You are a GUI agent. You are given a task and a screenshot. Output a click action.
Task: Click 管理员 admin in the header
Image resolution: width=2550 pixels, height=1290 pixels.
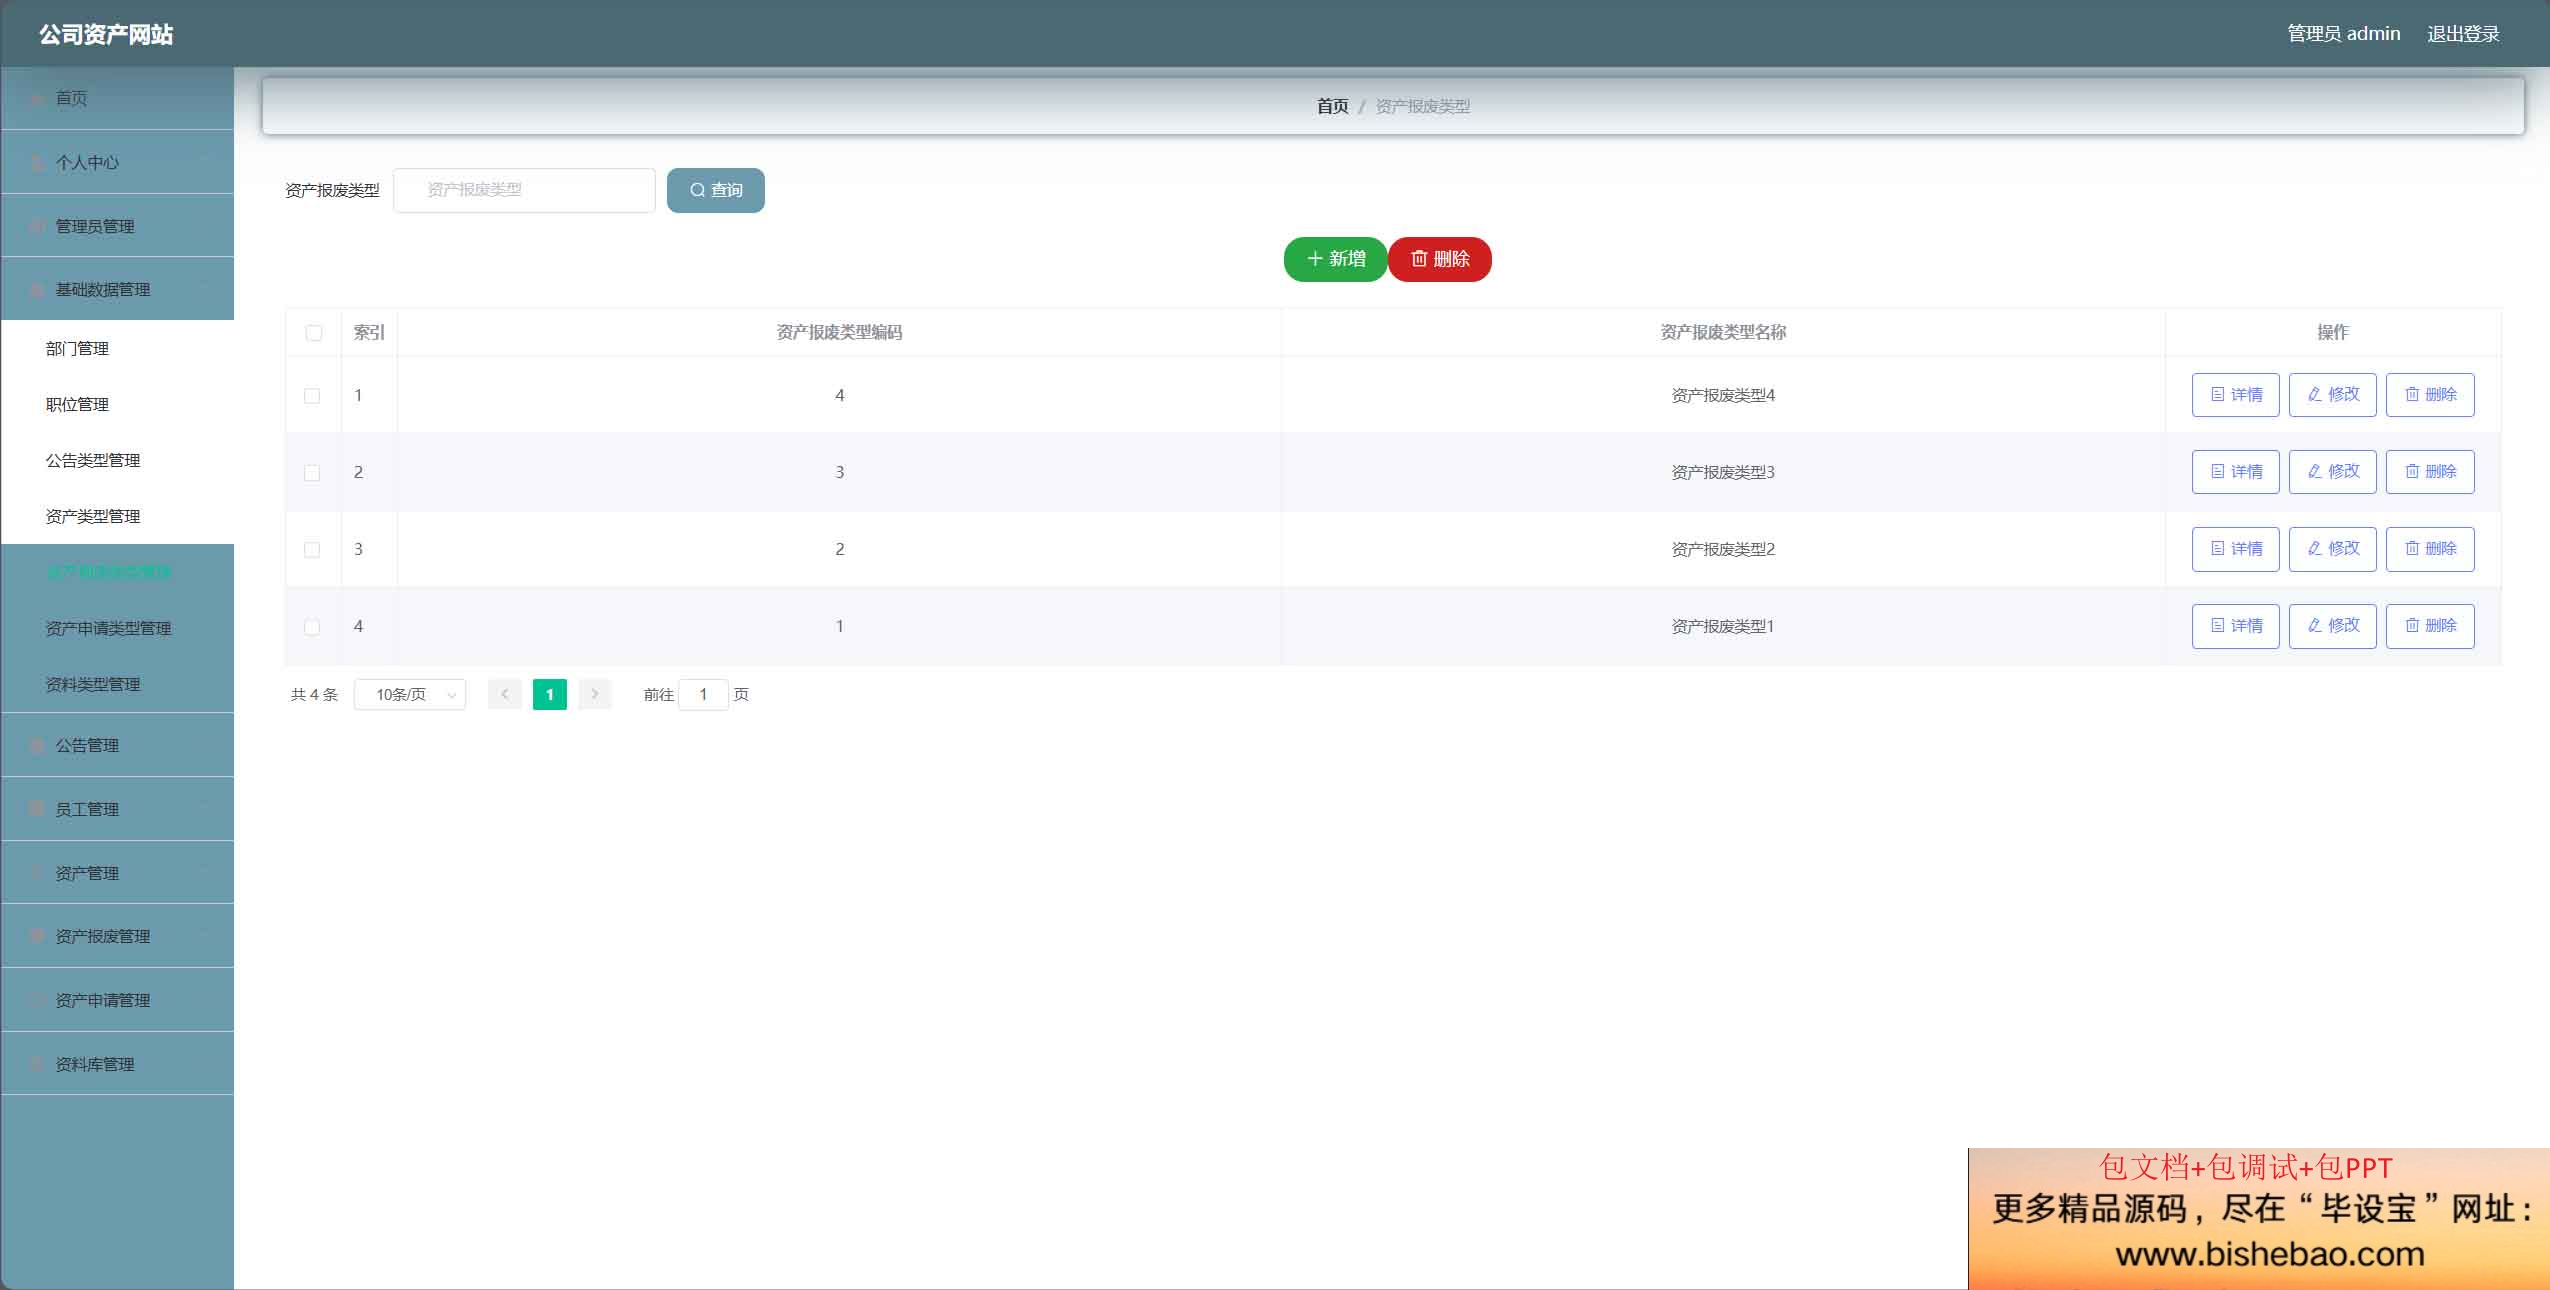[x=2343, y=34]
